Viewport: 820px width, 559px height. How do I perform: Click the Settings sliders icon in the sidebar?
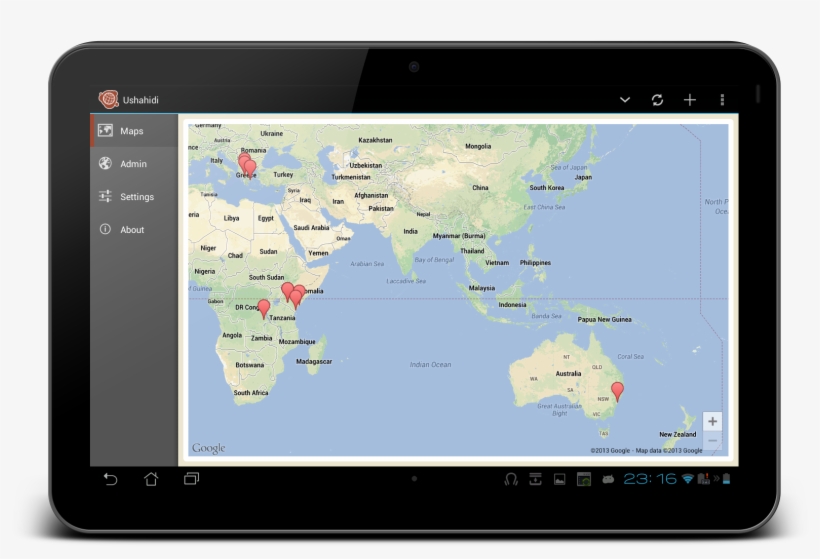click(x=105, y=196)
